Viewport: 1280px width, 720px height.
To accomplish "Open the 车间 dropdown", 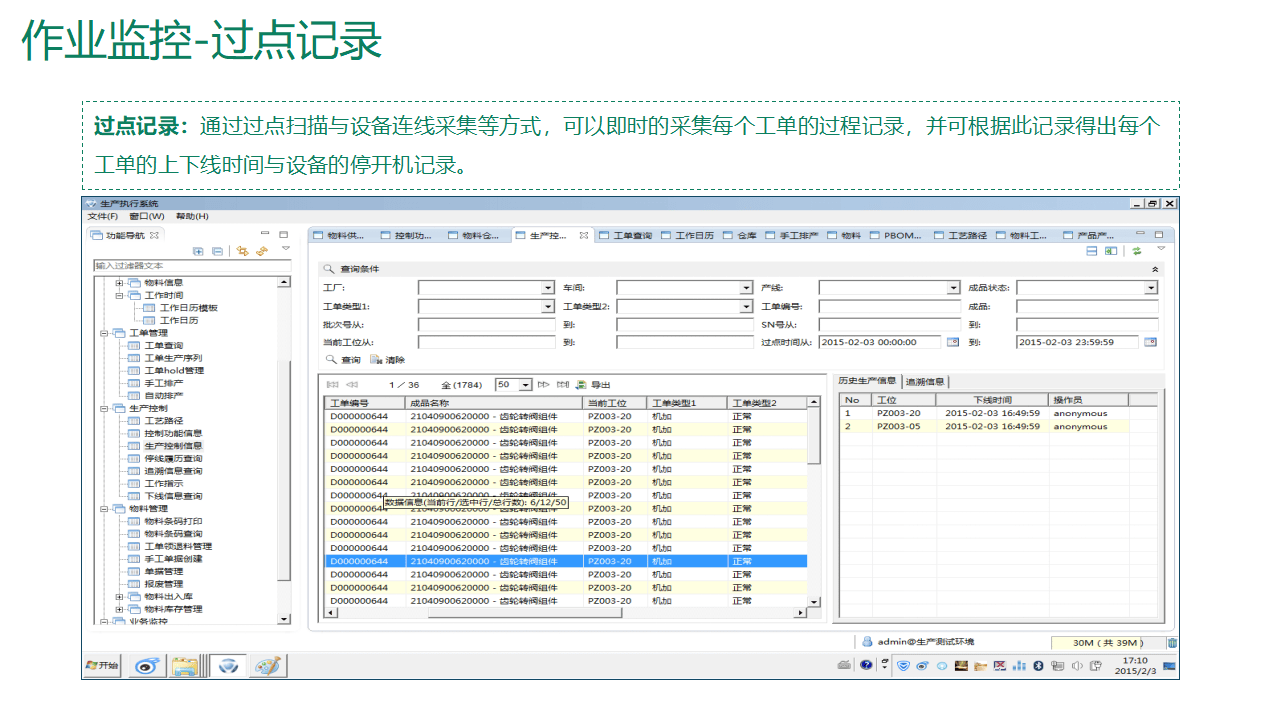I will point(746,288).
